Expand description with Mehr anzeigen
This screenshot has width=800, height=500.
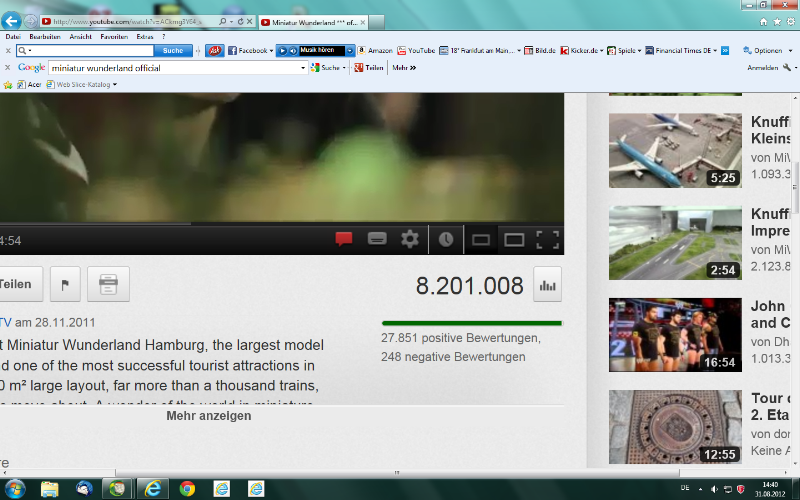[x=209, y=416]
